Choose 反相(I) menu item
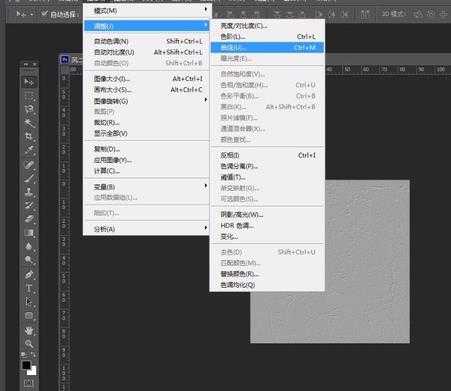The image size is (451, 391). pyautogui.click(x=267, y=155)
